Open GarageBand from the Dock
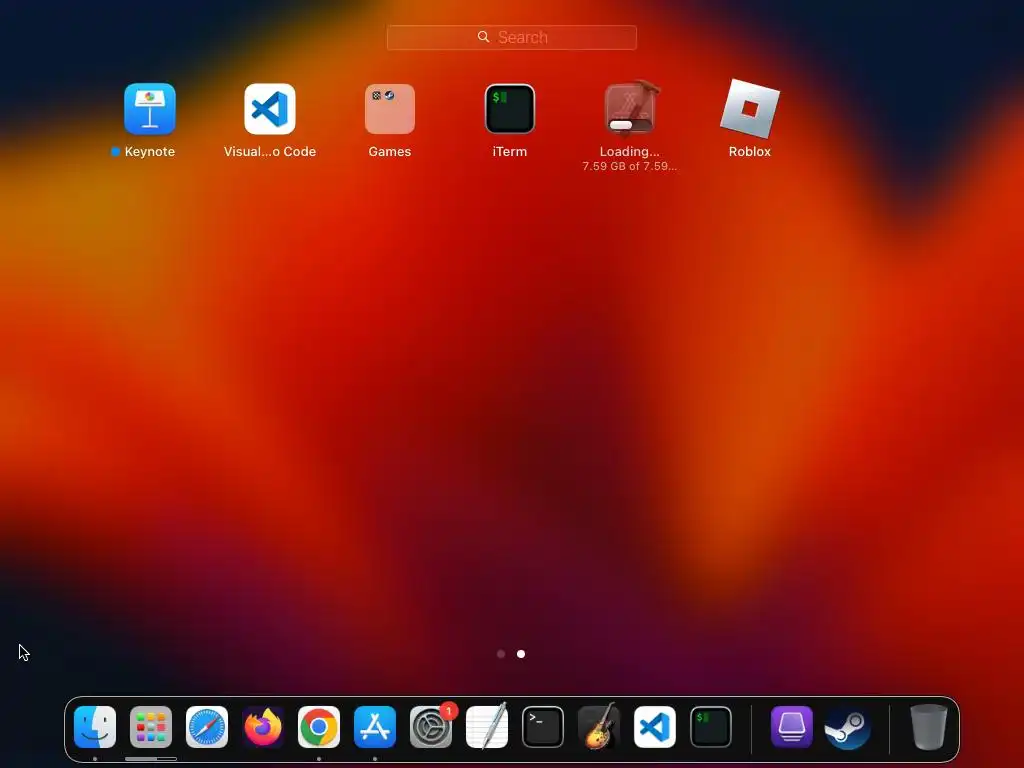The width and height of the screenshot is (1024, 768). pos(599,727)
